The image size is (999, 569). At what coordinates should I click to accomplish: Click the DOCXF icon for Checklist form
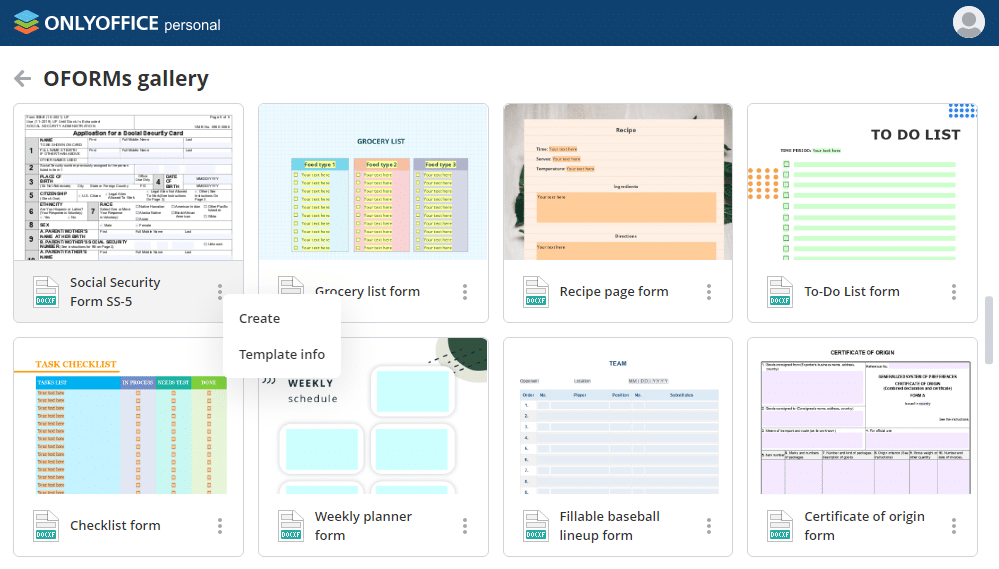pos(46,525)
